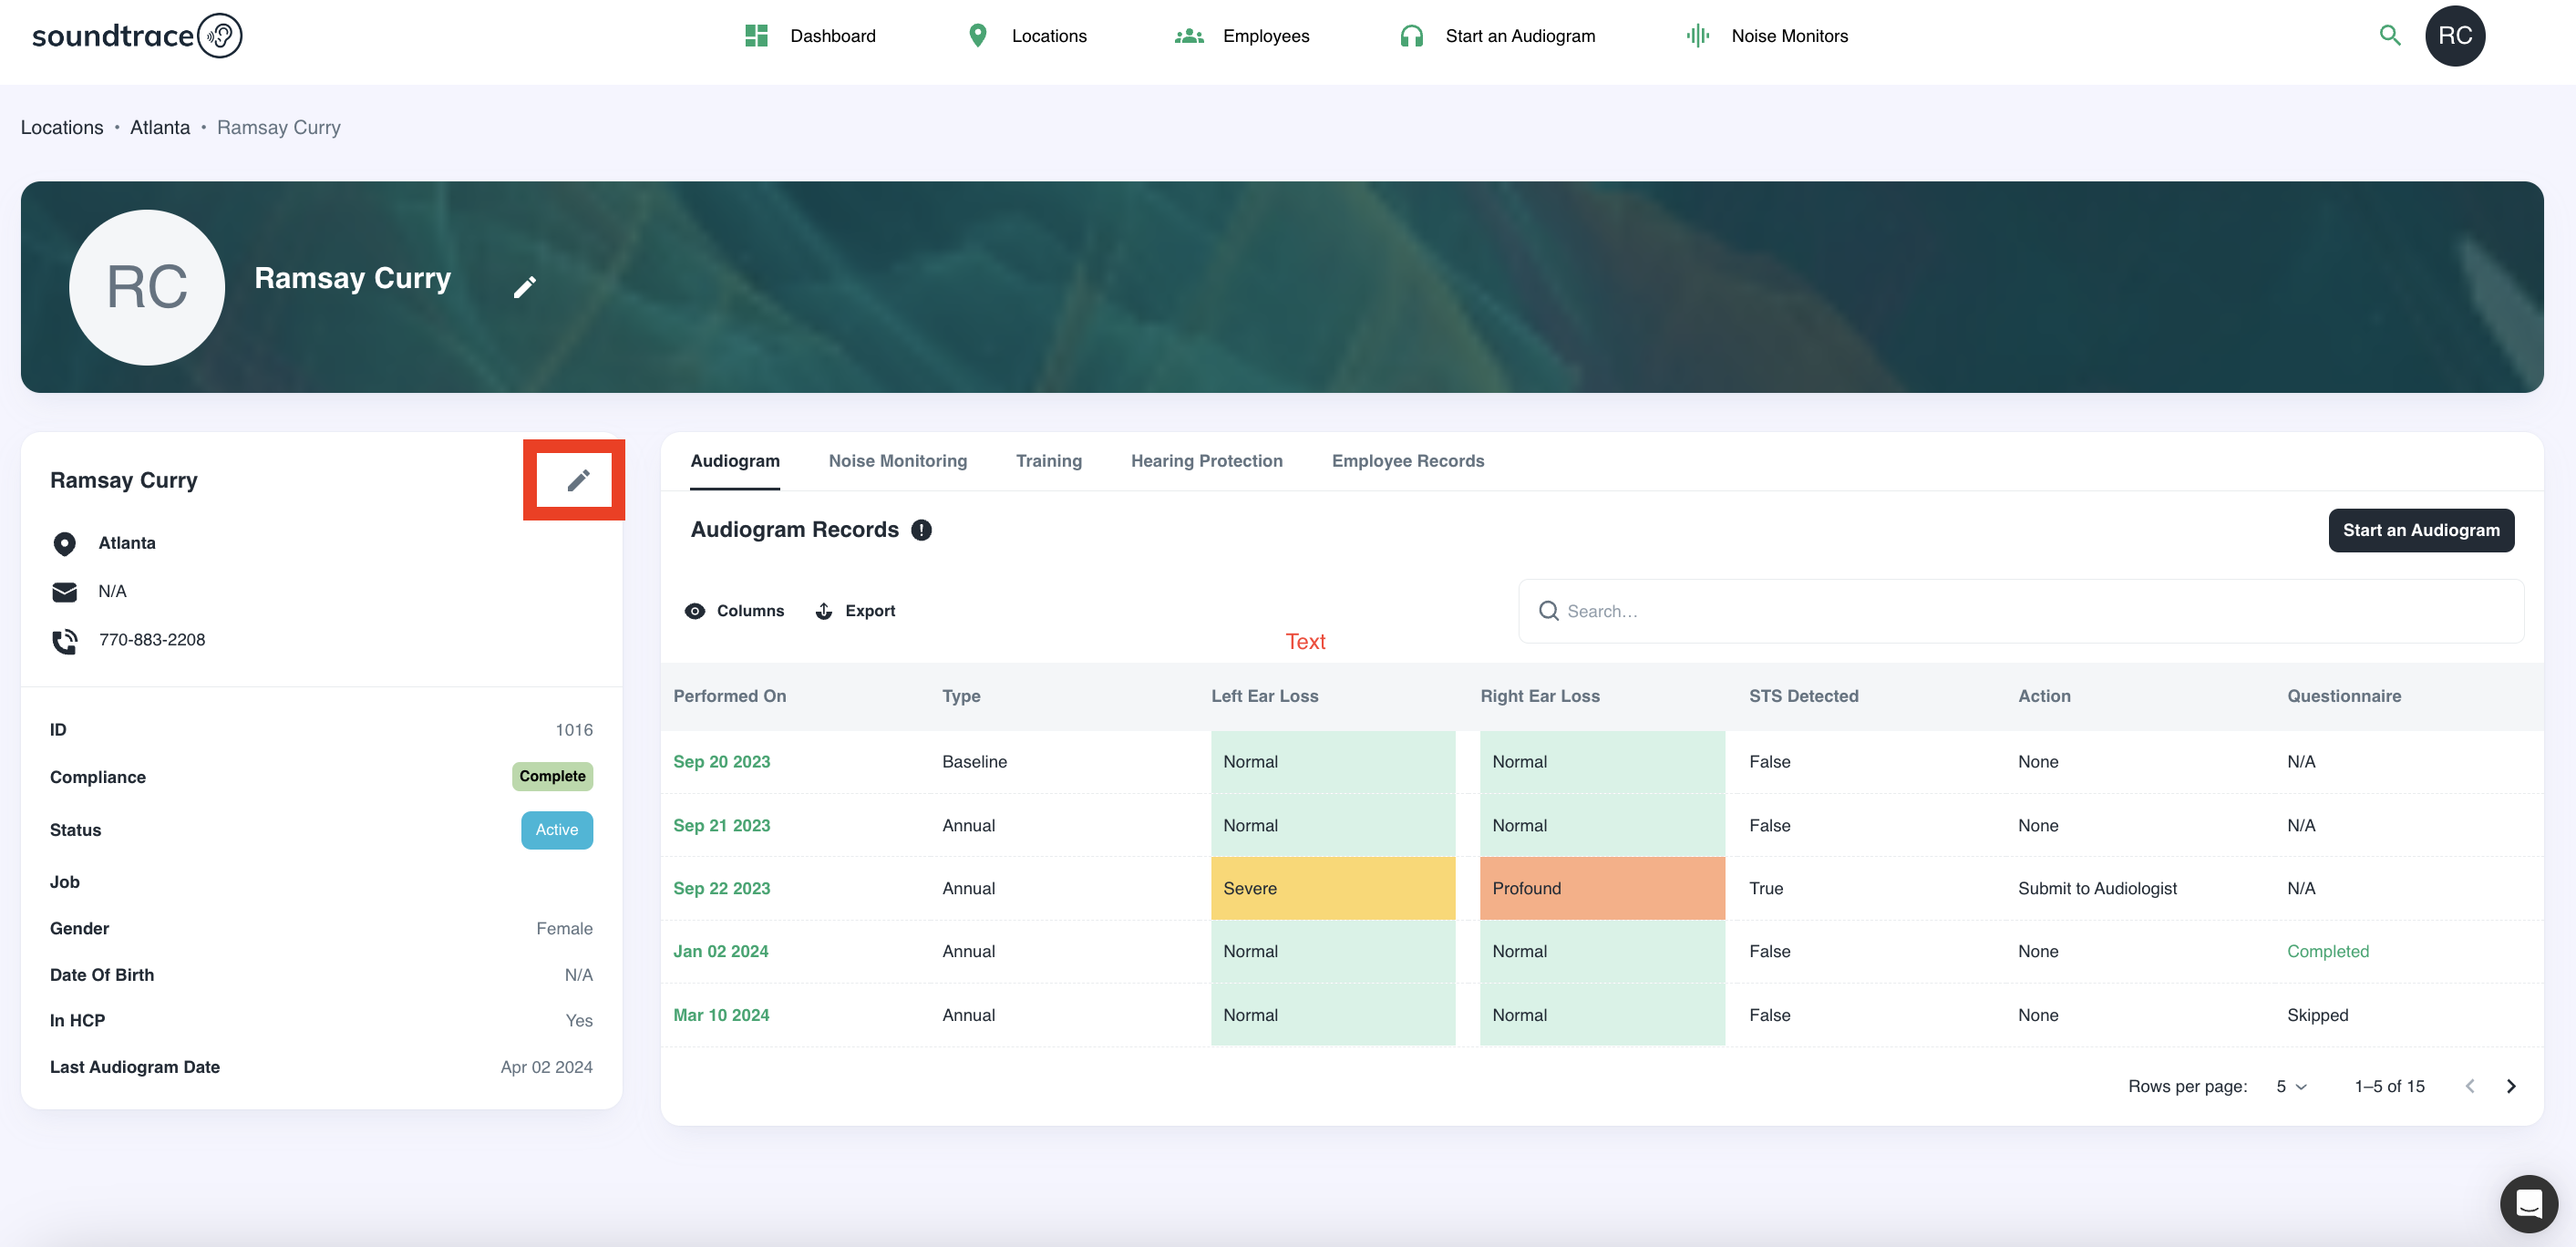Open the Sep 22 2023 audiogram record

721,888
